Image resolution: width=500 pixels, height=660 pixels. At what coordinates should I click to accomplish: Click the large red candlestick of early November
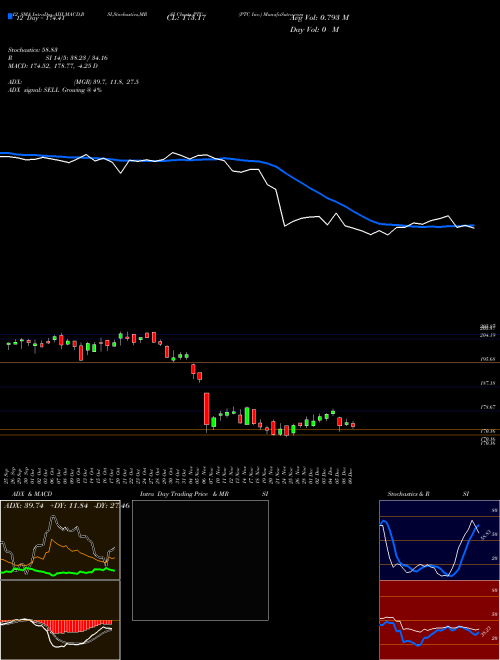point(207,408)
